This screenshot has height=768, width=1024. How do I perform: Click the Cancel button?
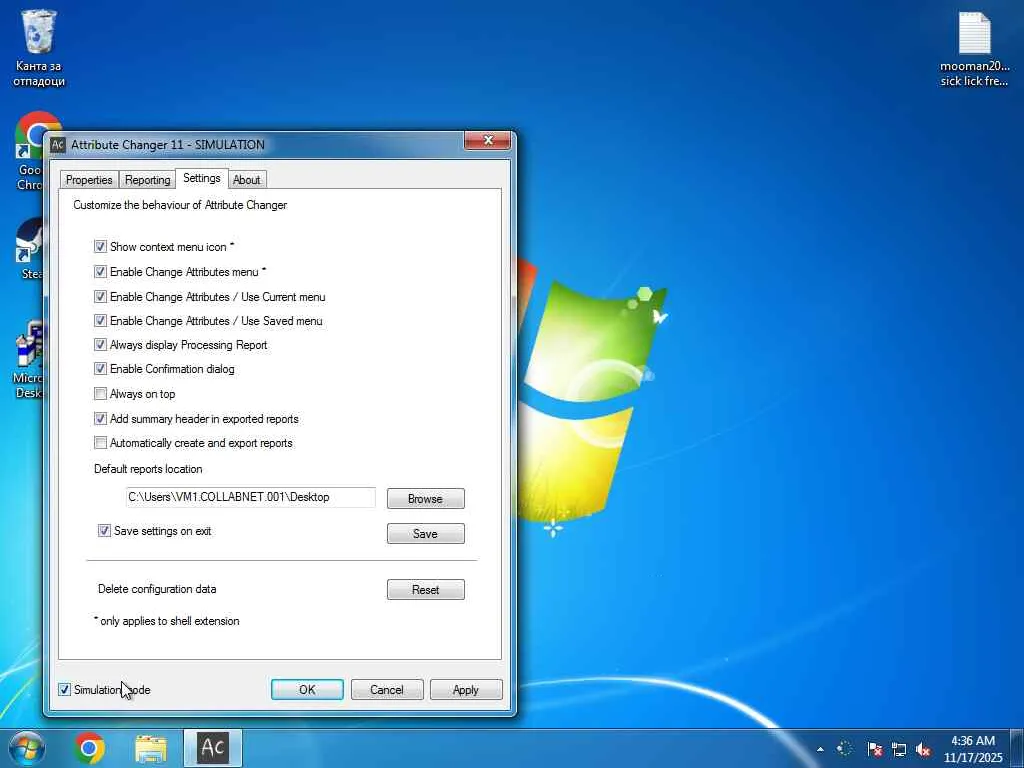pos(387,690)
